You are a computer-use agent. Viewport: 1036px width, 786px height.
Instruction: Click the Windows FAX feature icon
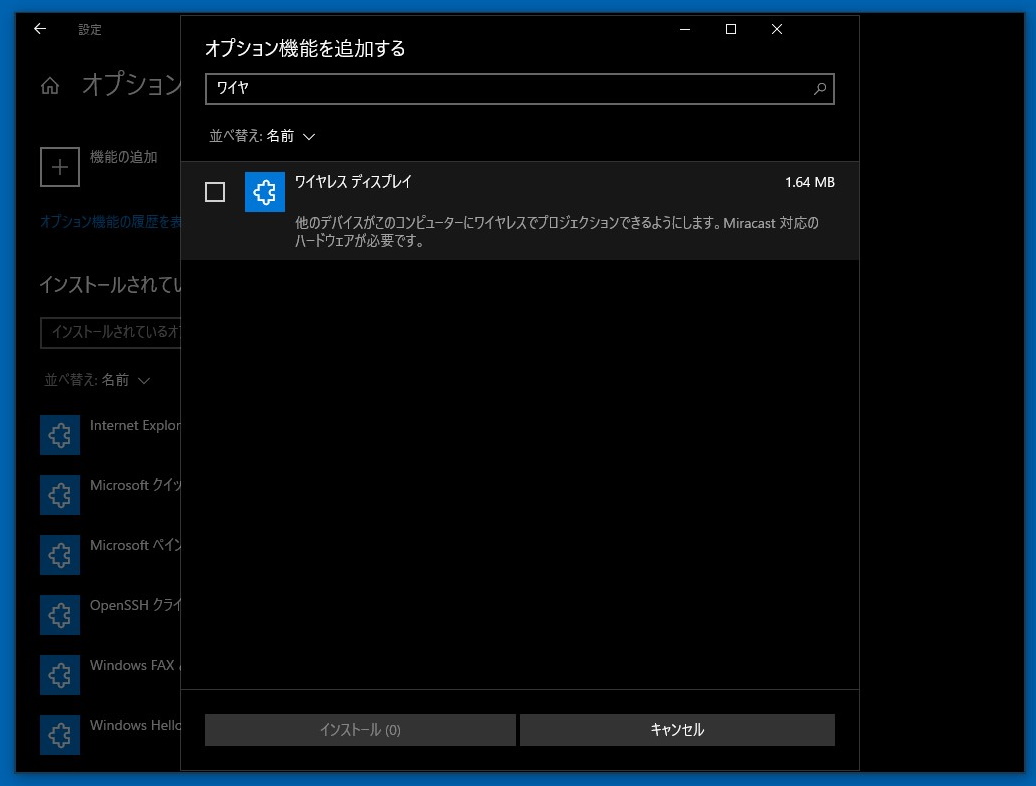[x=60, y=675]
